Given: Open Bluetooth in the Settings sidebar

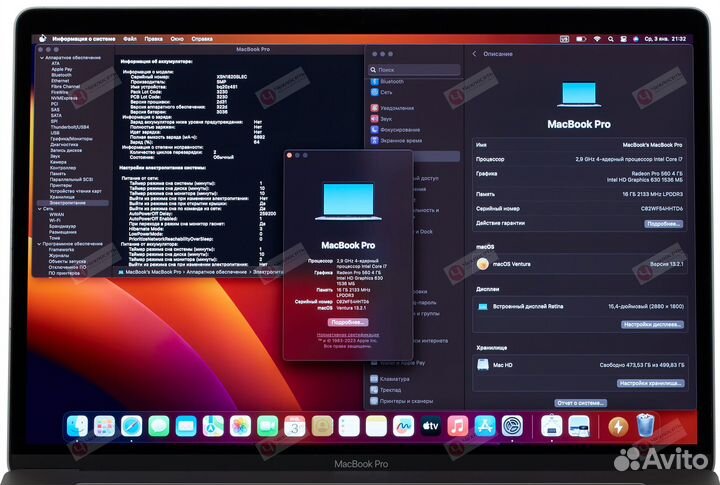Looking at the screenshot, I should [x=387, y=81].
